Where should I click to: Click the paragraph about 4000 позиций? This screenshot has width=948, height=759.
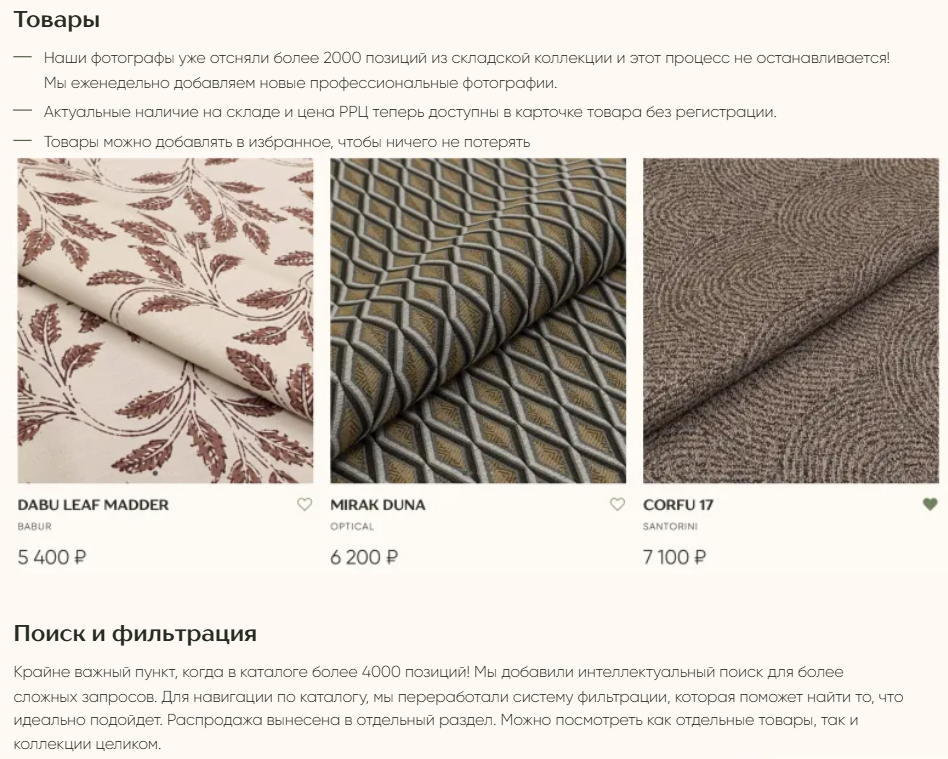(x=458, y=708)
